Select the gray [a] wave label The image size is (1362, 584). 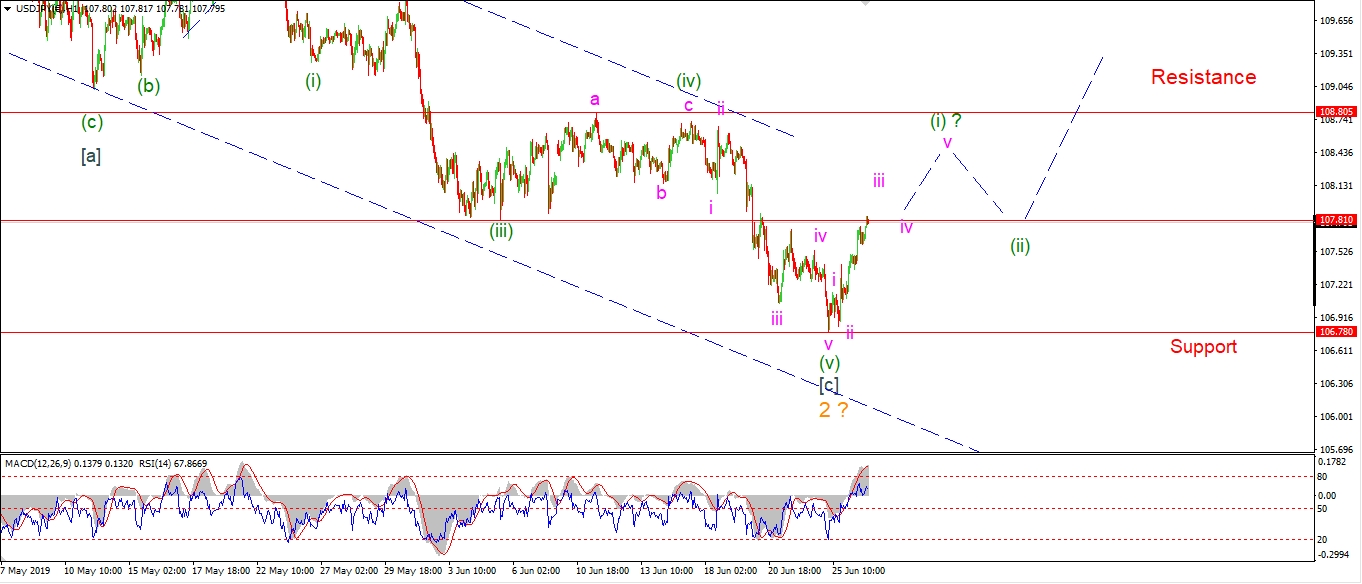[90, 156]
